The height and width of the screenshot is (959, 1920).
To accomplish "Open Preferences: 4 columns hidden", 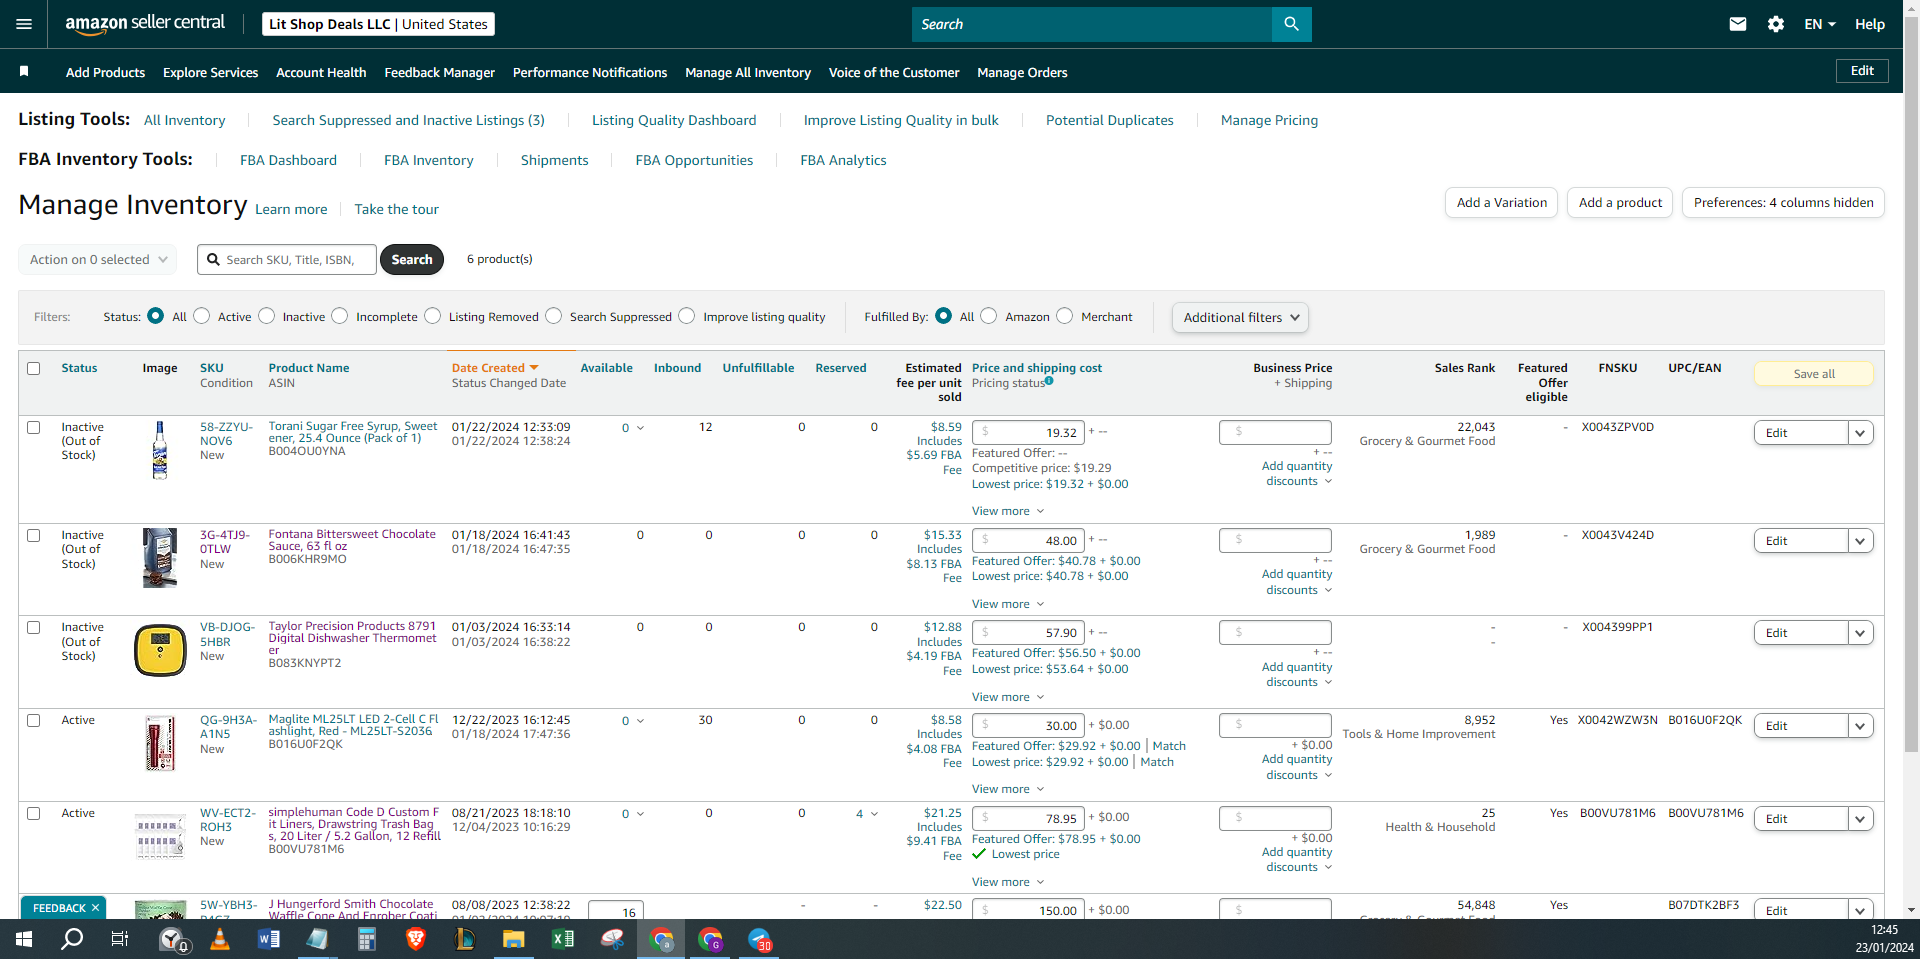I will pos(1783,202).
